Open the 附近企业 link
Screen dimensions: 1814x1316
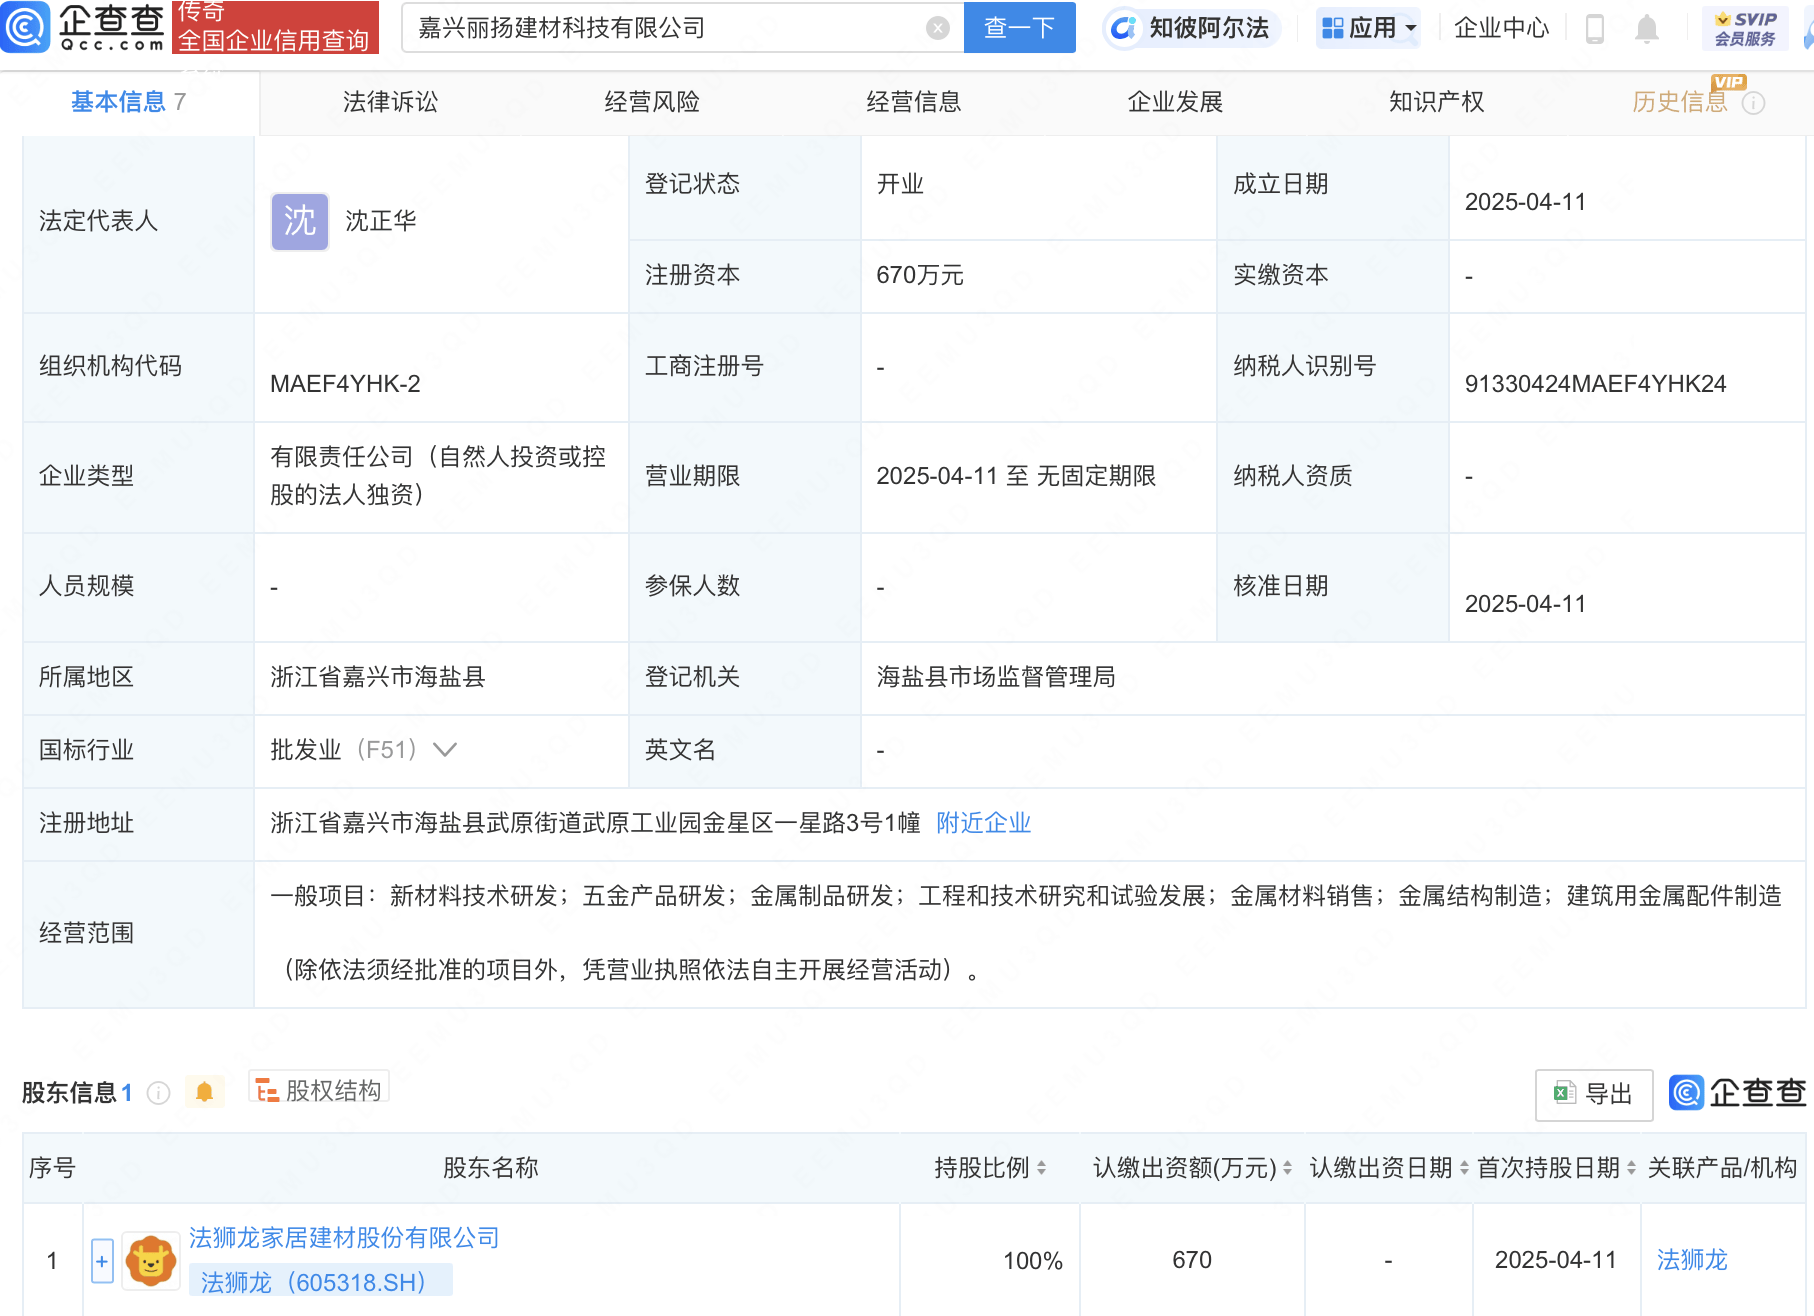coord(983,823)
